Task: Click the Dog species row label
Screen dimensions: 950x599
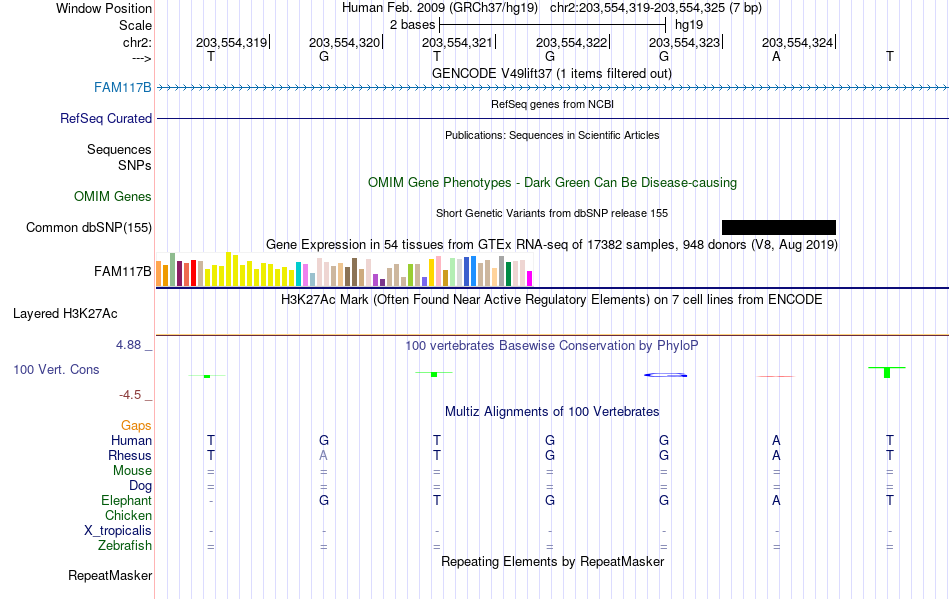Action: tap(140, 486)
